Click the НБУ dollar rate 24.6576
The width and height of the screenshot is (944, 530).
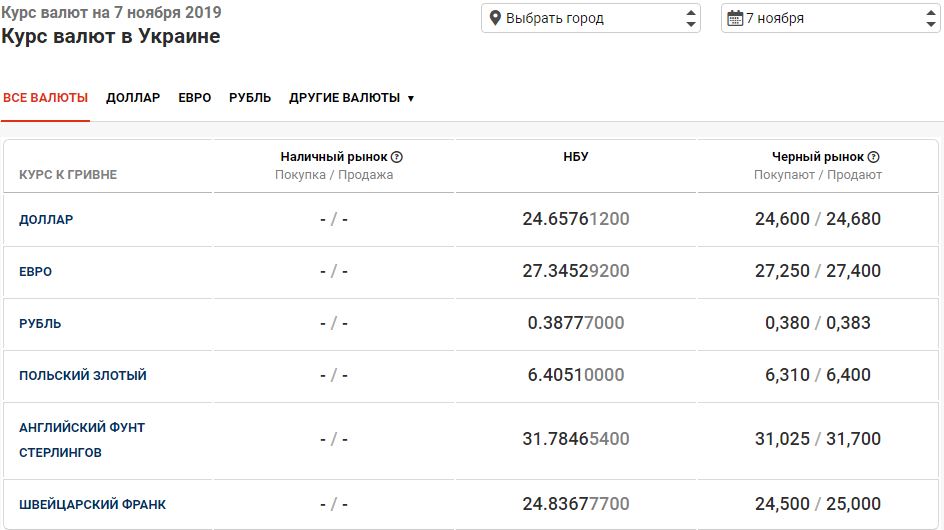pos(576,219)
